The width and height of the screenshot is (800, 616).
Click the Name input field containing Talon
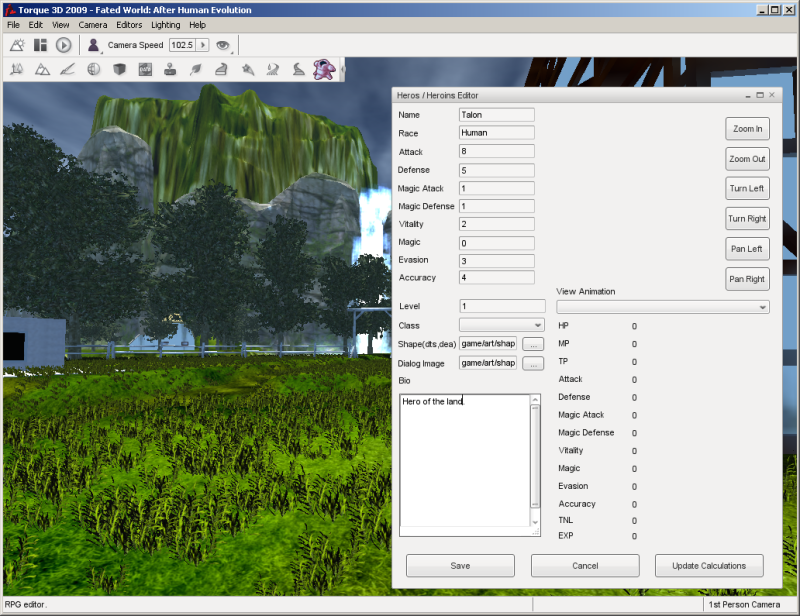pos(497,115)
